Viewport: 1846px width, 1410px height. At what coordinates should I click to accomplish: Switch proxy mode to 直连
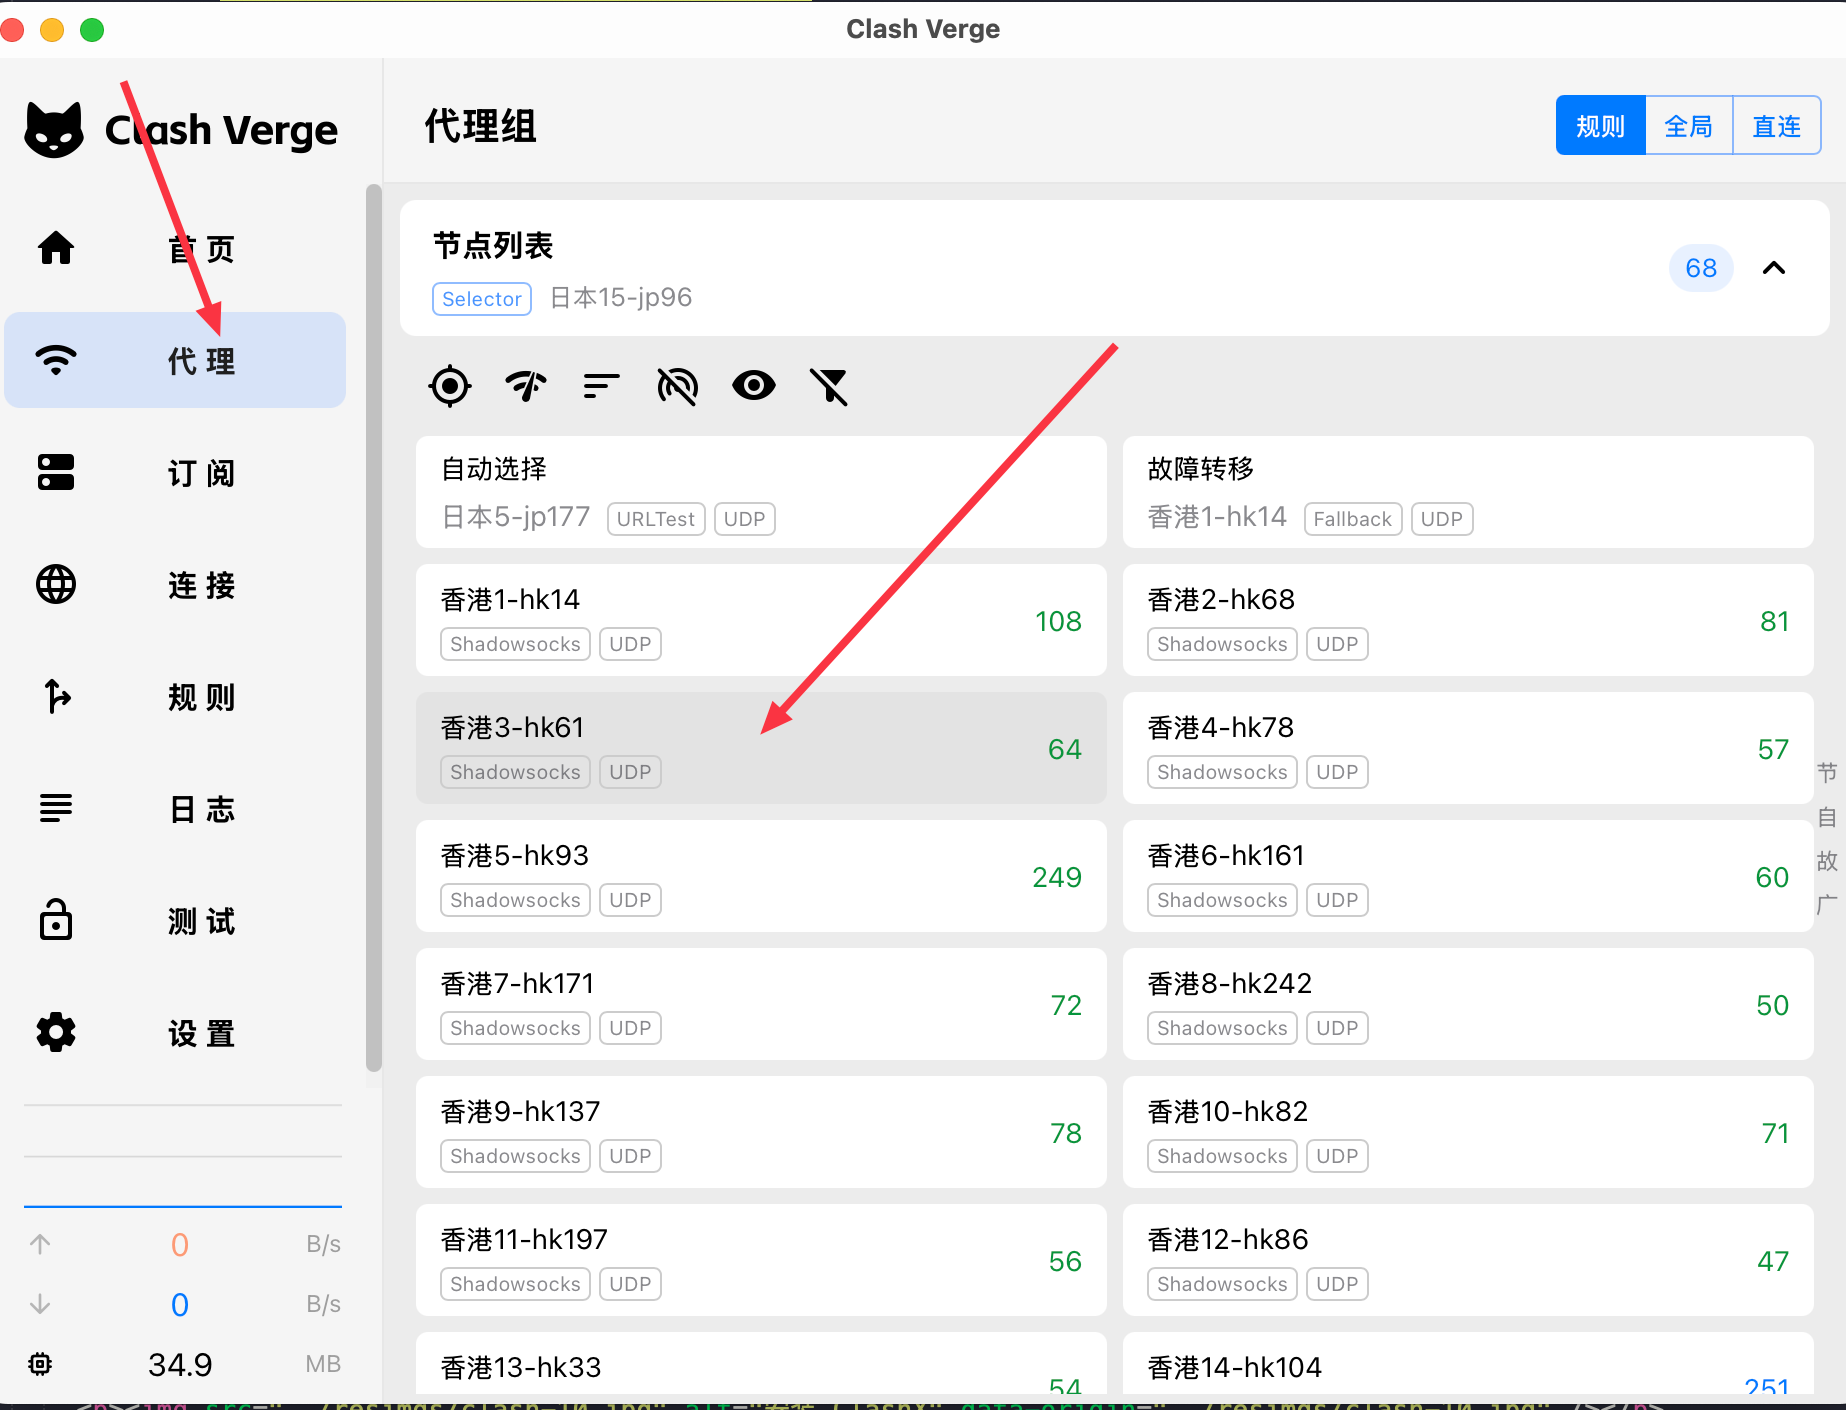[1776, 126]
